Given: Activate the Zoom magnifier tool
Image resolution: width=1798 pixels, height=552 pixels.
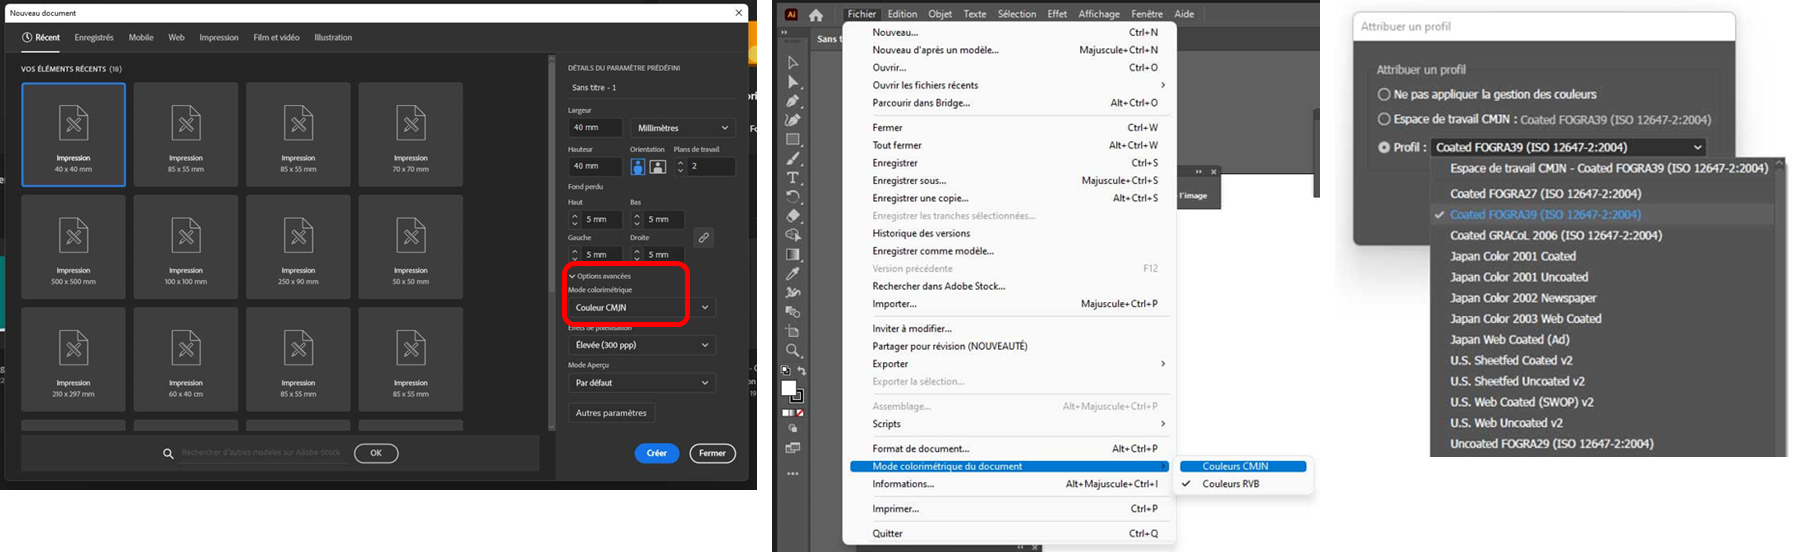Looking at the screenshot, I should [x=793, y=351].
